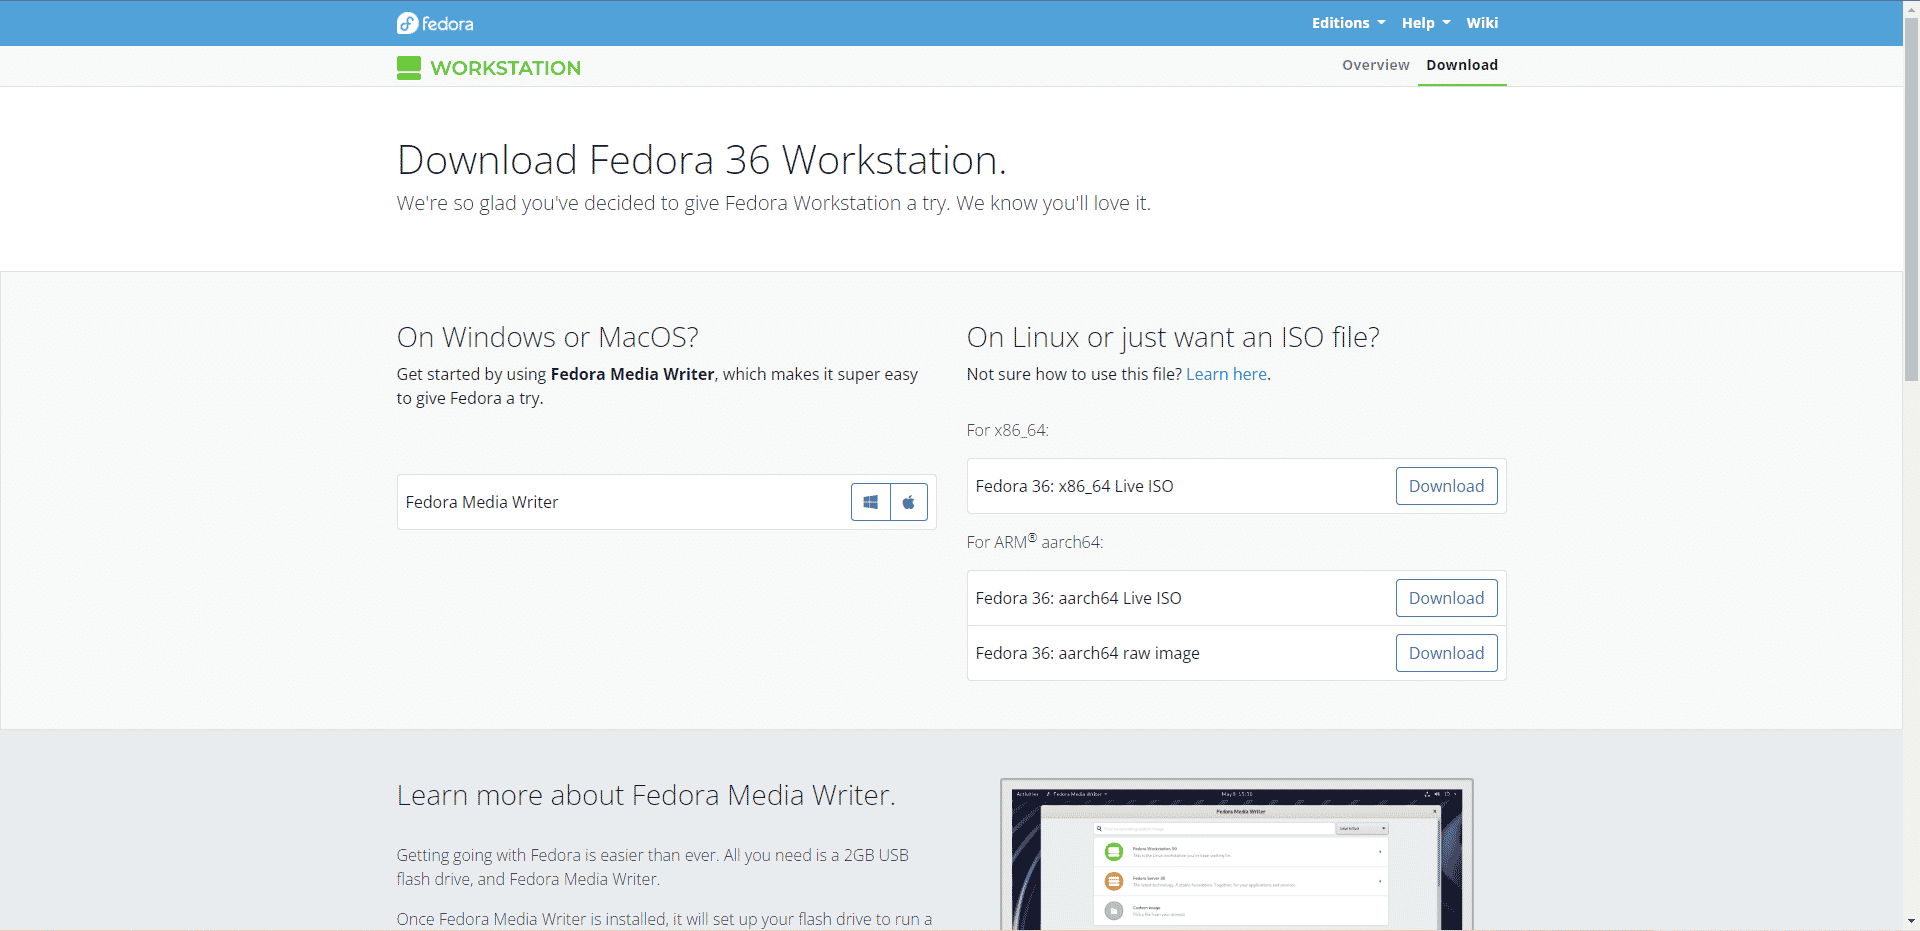Click the WORKSTATION title link

pos(505,68)
